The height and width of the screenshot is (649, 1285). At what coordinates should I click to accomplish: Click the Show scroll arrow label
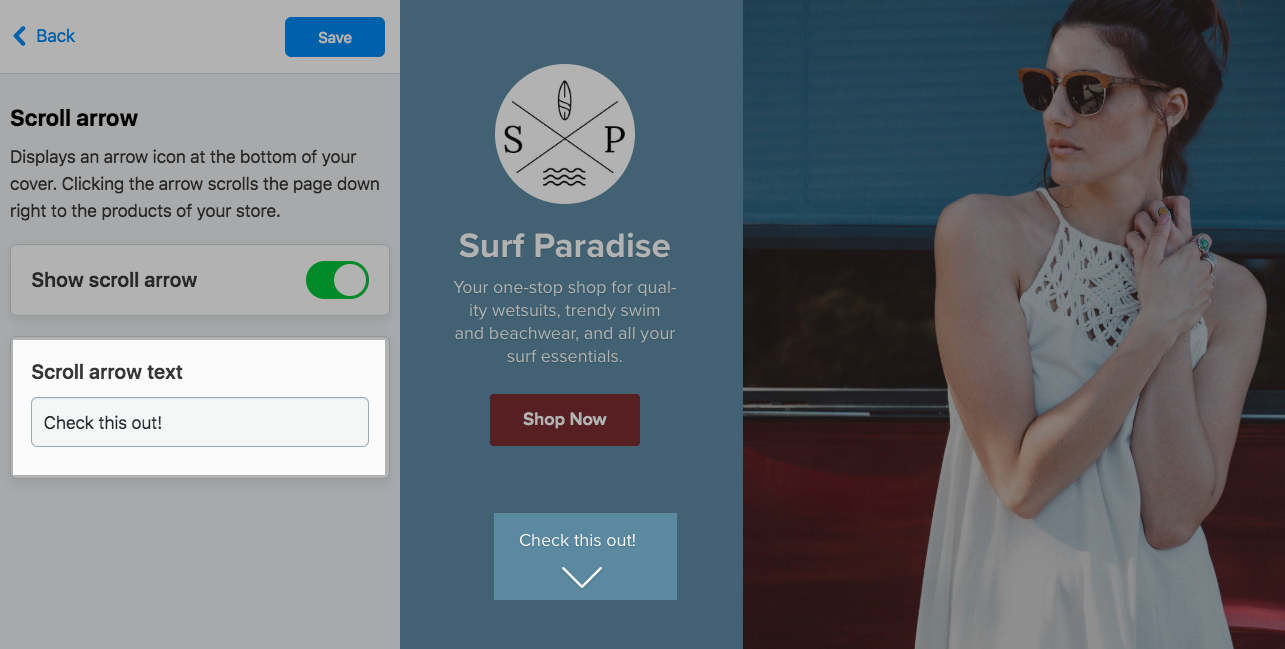pyautogui.click(x=114, y=280)
